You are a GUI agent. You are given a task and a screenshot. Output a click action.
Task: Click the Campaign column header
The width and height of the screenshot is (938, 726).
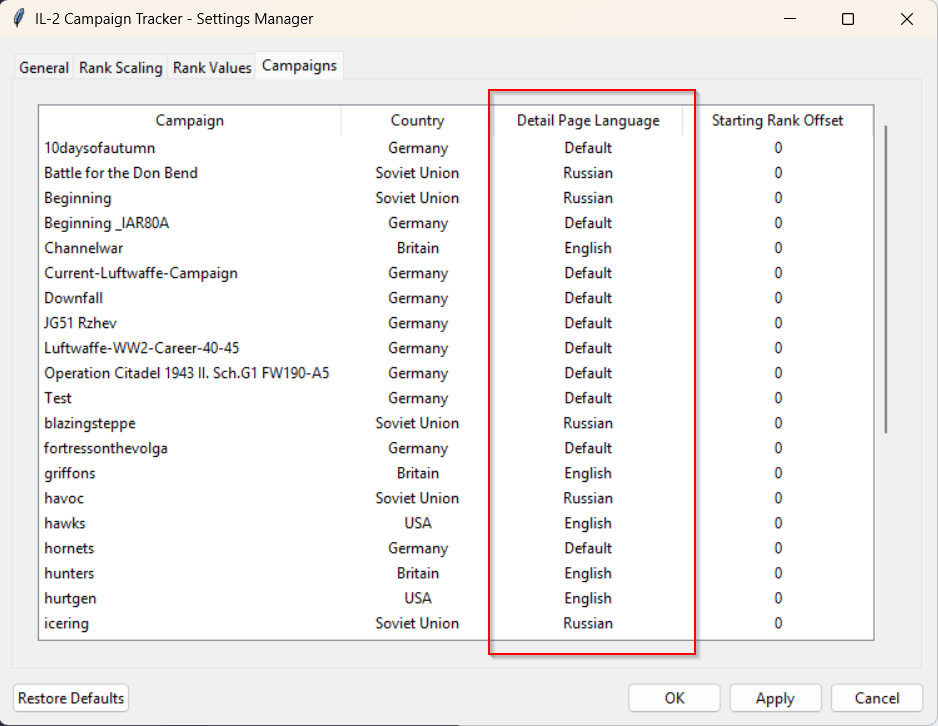[189, 120]
